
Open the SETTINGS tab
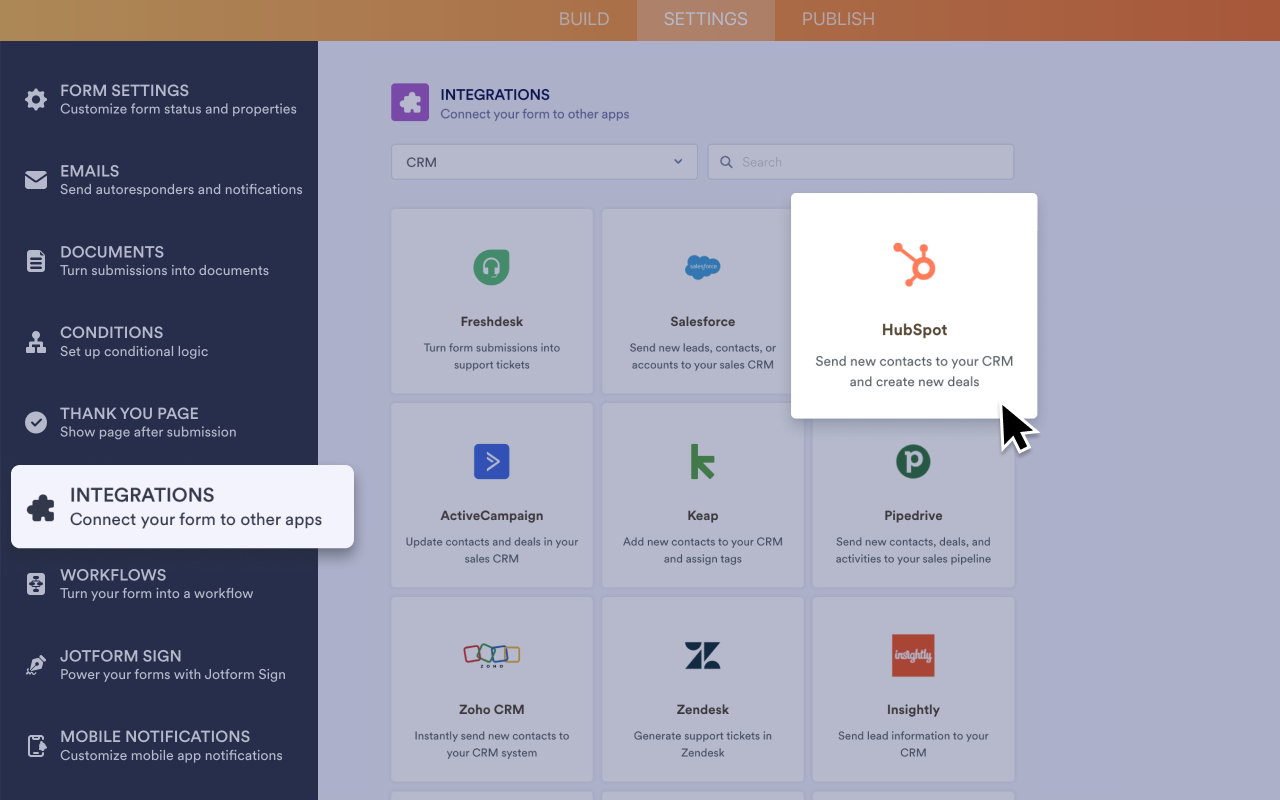coord(705,19)
